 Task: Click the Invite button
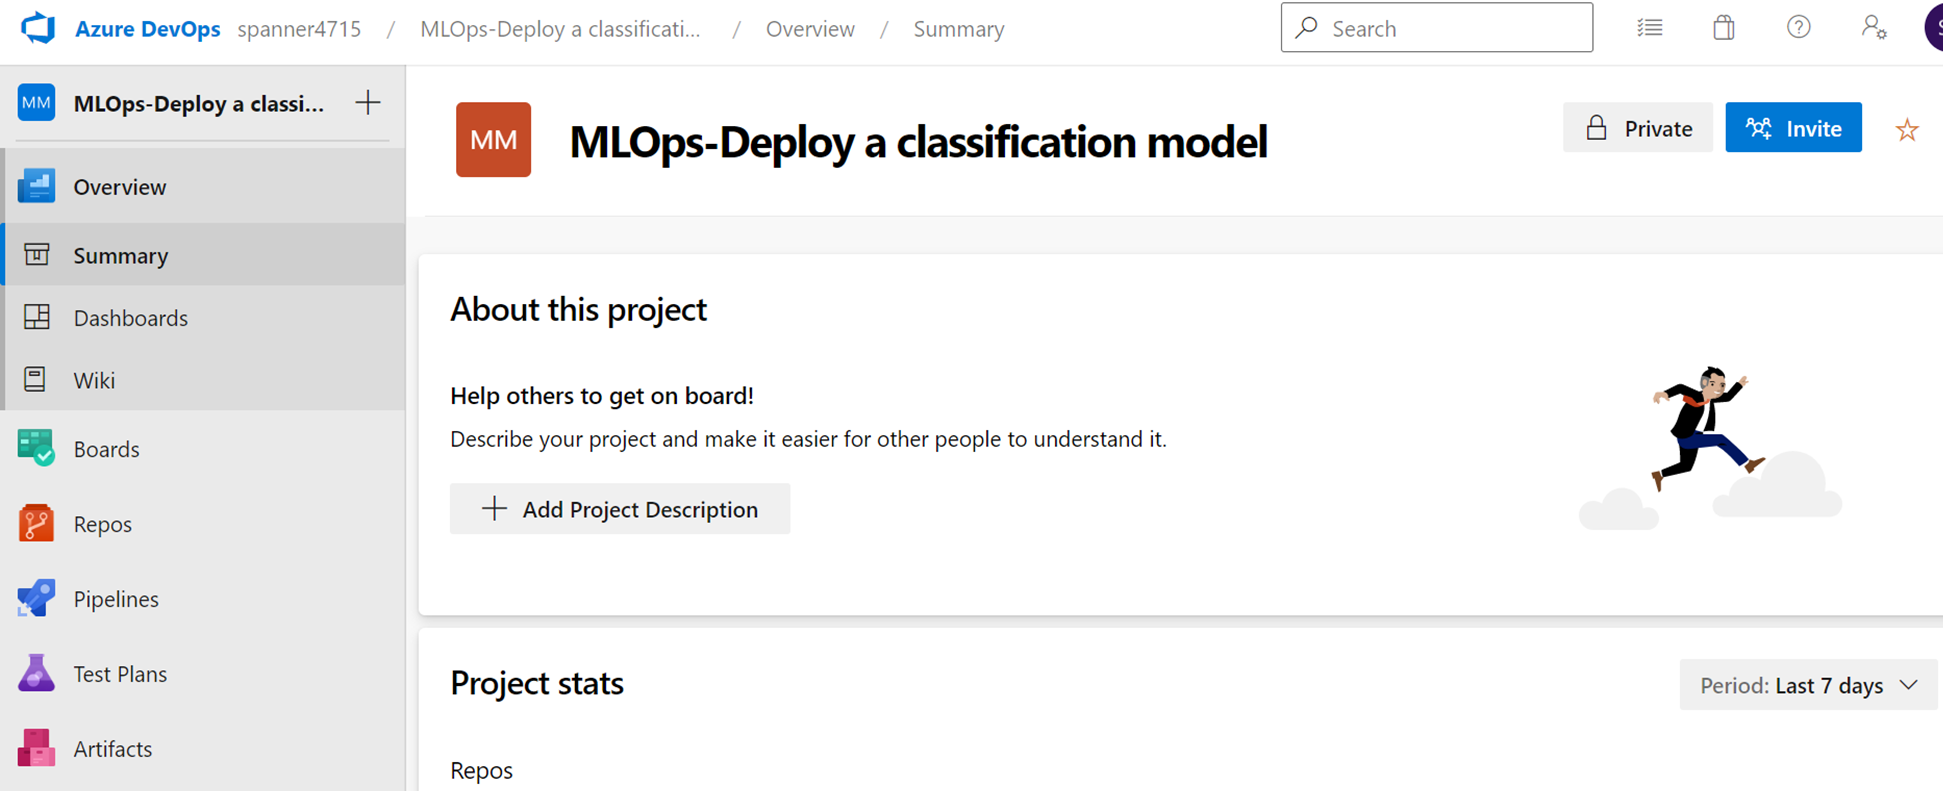pyautogui.click(x=1794, y=128)
